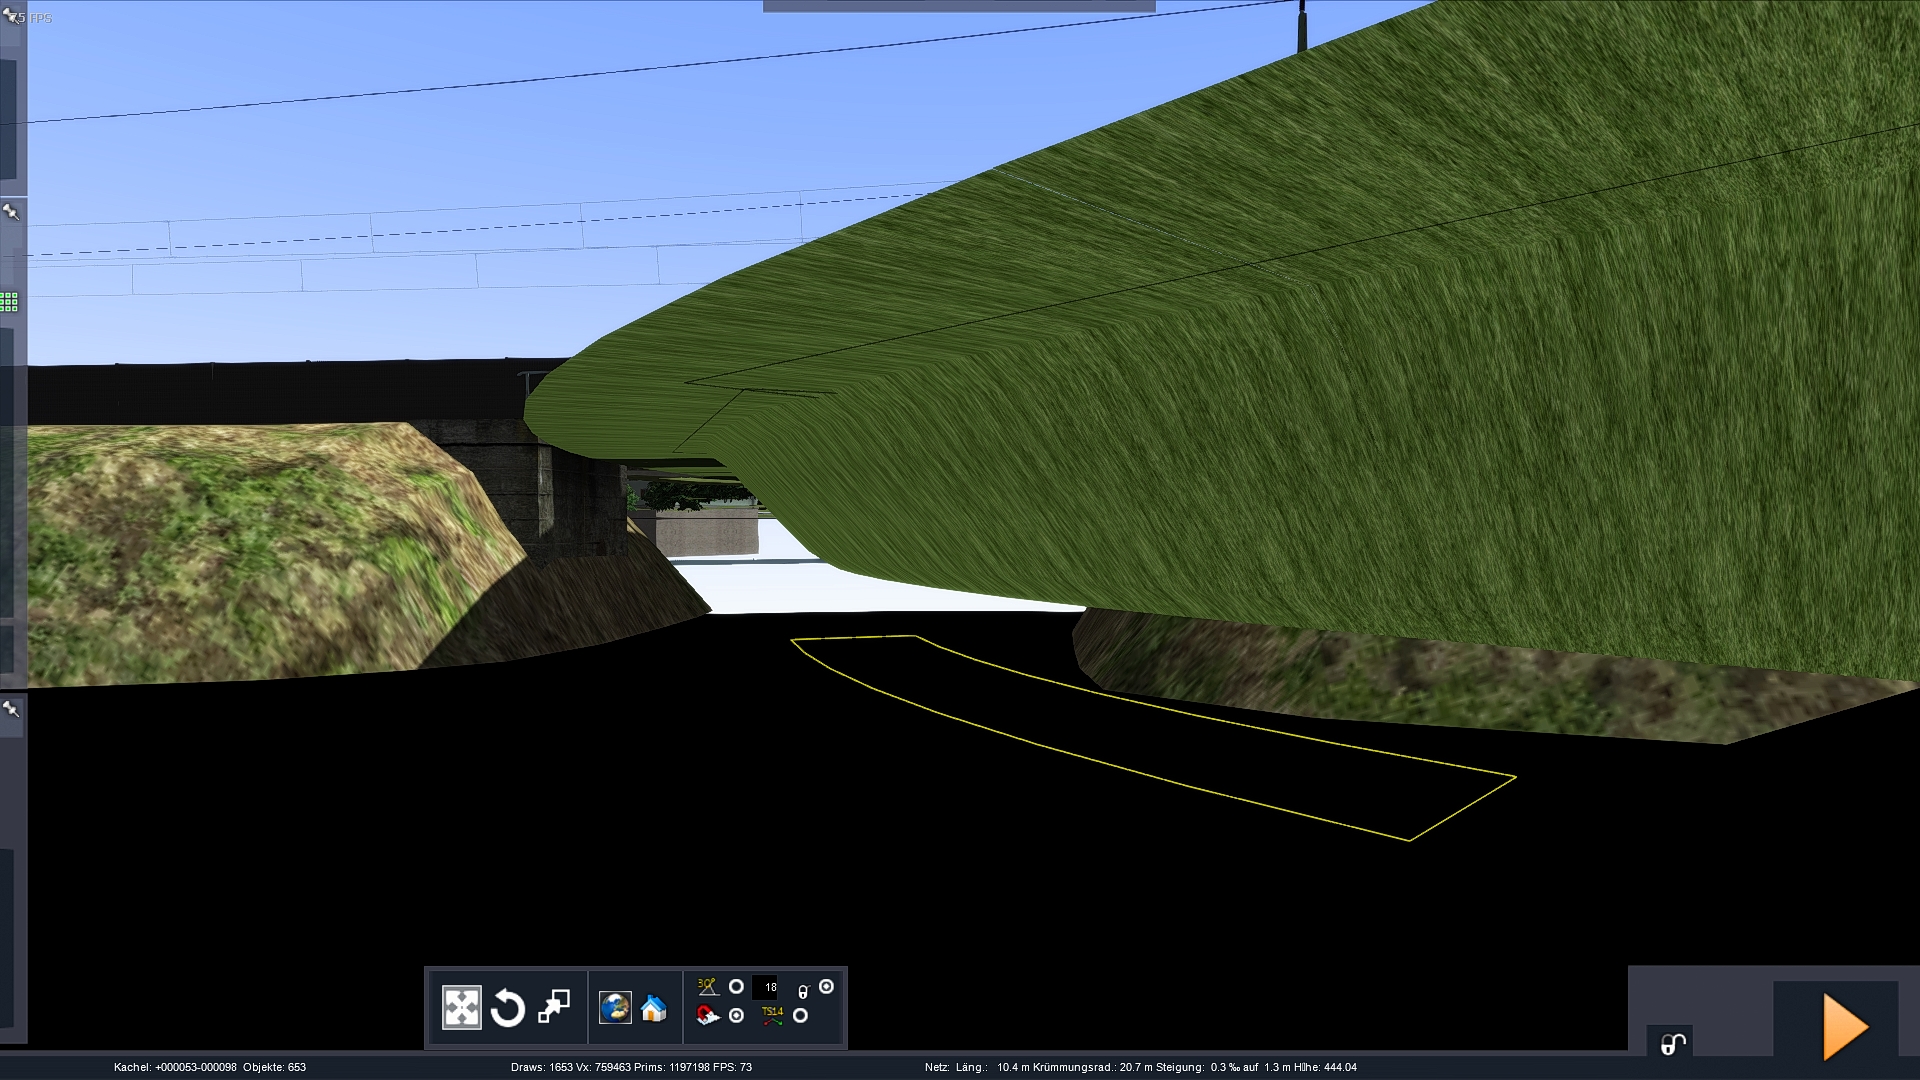Click the green grid icon on left
This screenshot has width=1920, height=1080.
9,302
